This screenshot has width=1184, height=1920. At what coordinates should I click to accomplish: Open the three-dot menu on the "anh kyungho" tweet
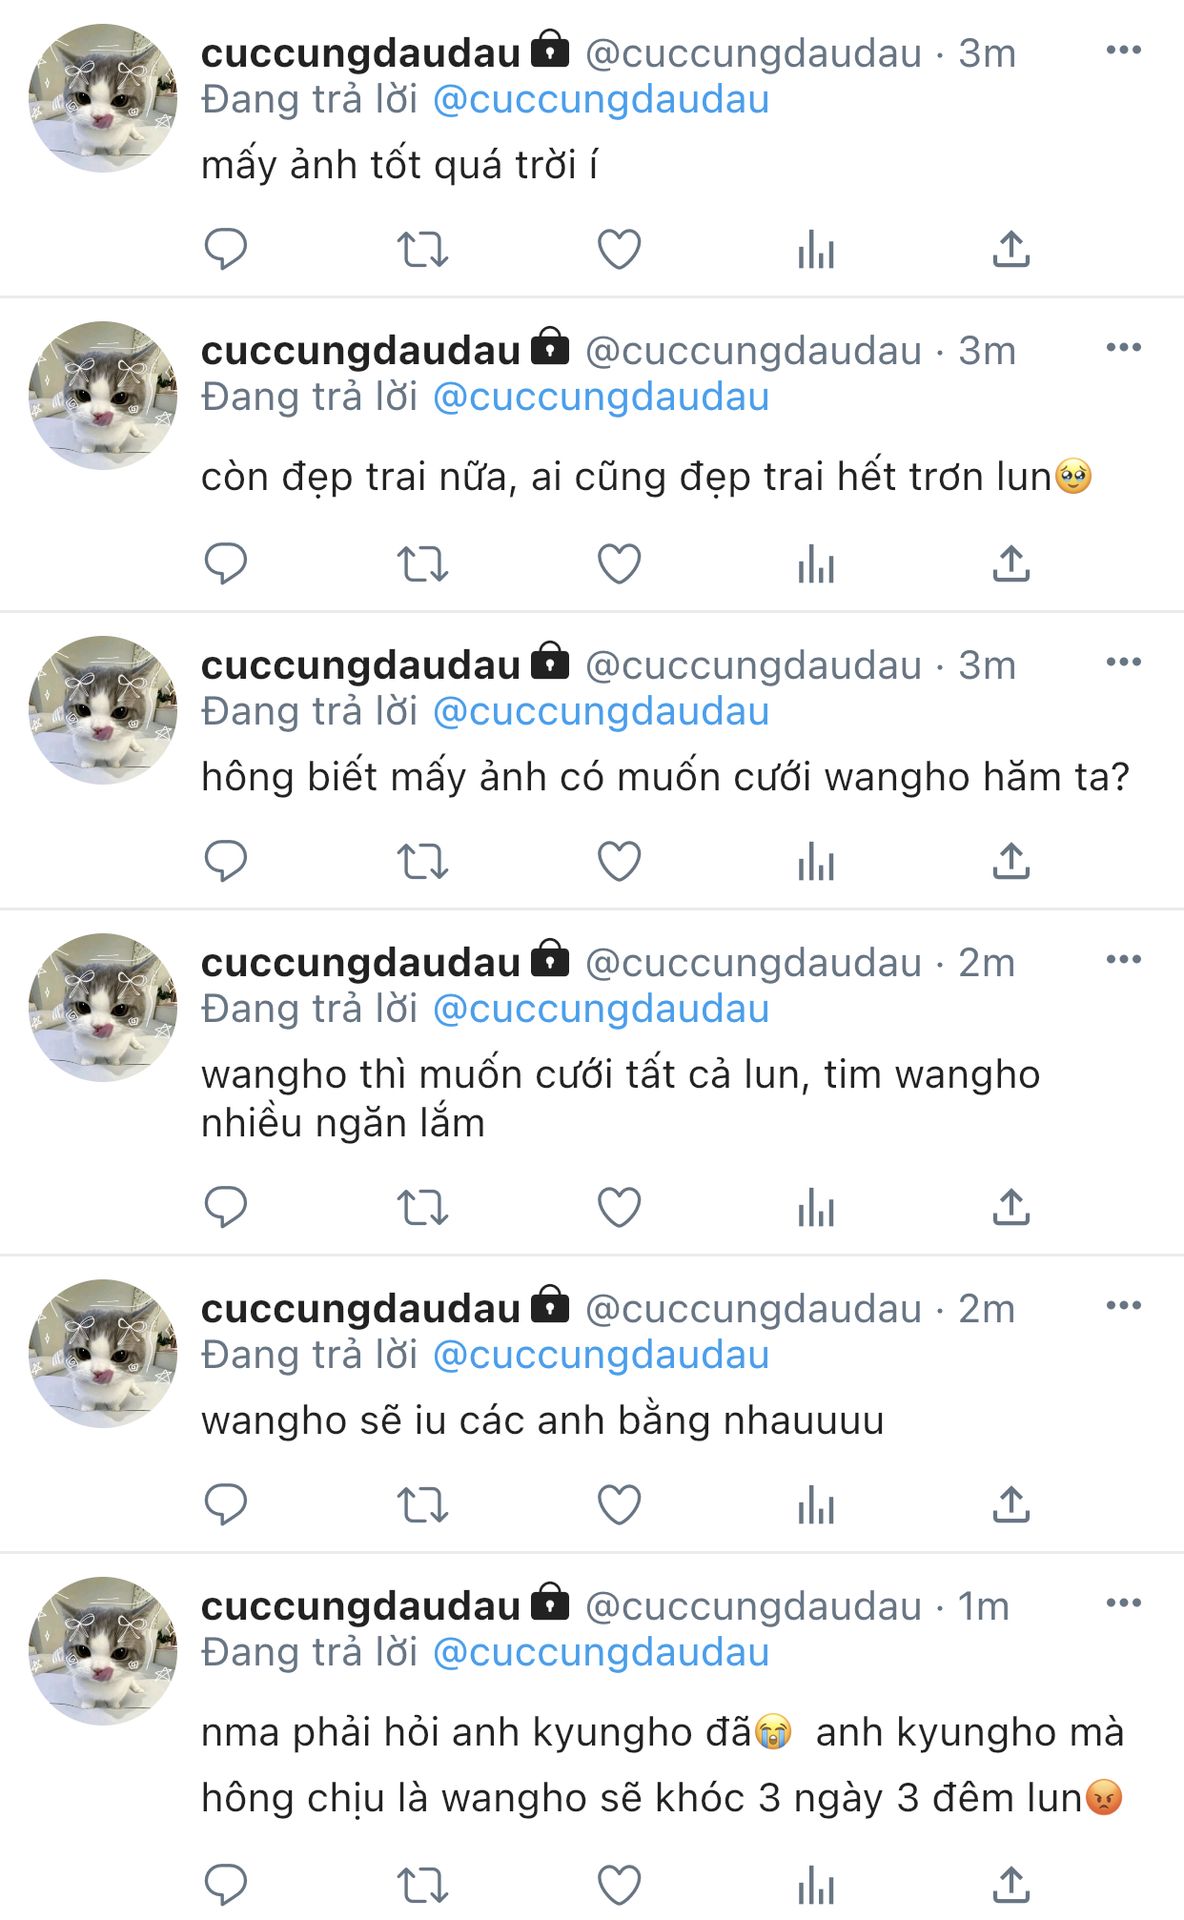[x=1124, y=1603]
